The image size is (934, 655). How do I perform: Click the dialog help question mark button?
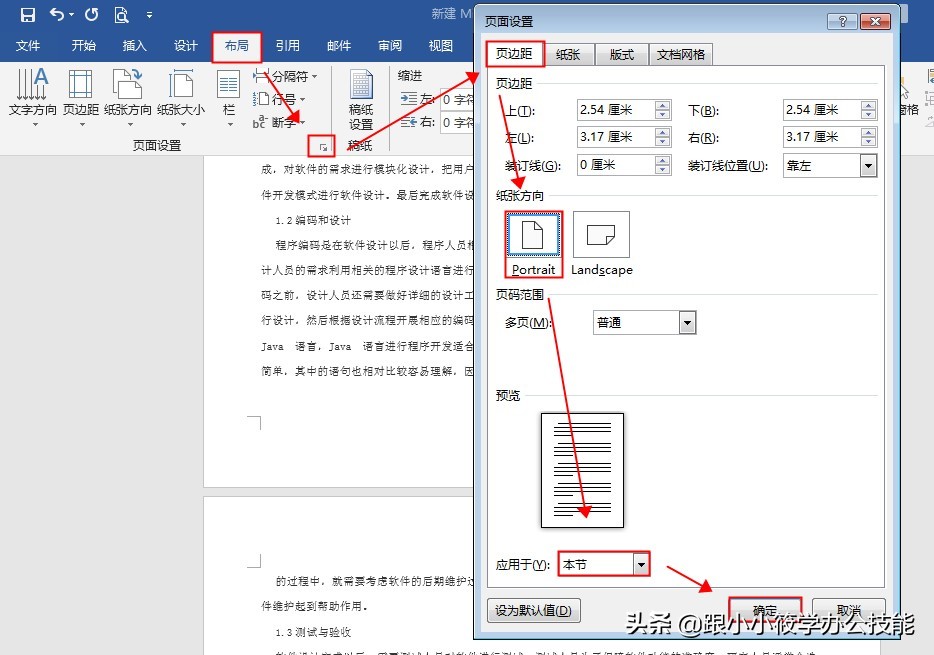(x=842, y=22)
